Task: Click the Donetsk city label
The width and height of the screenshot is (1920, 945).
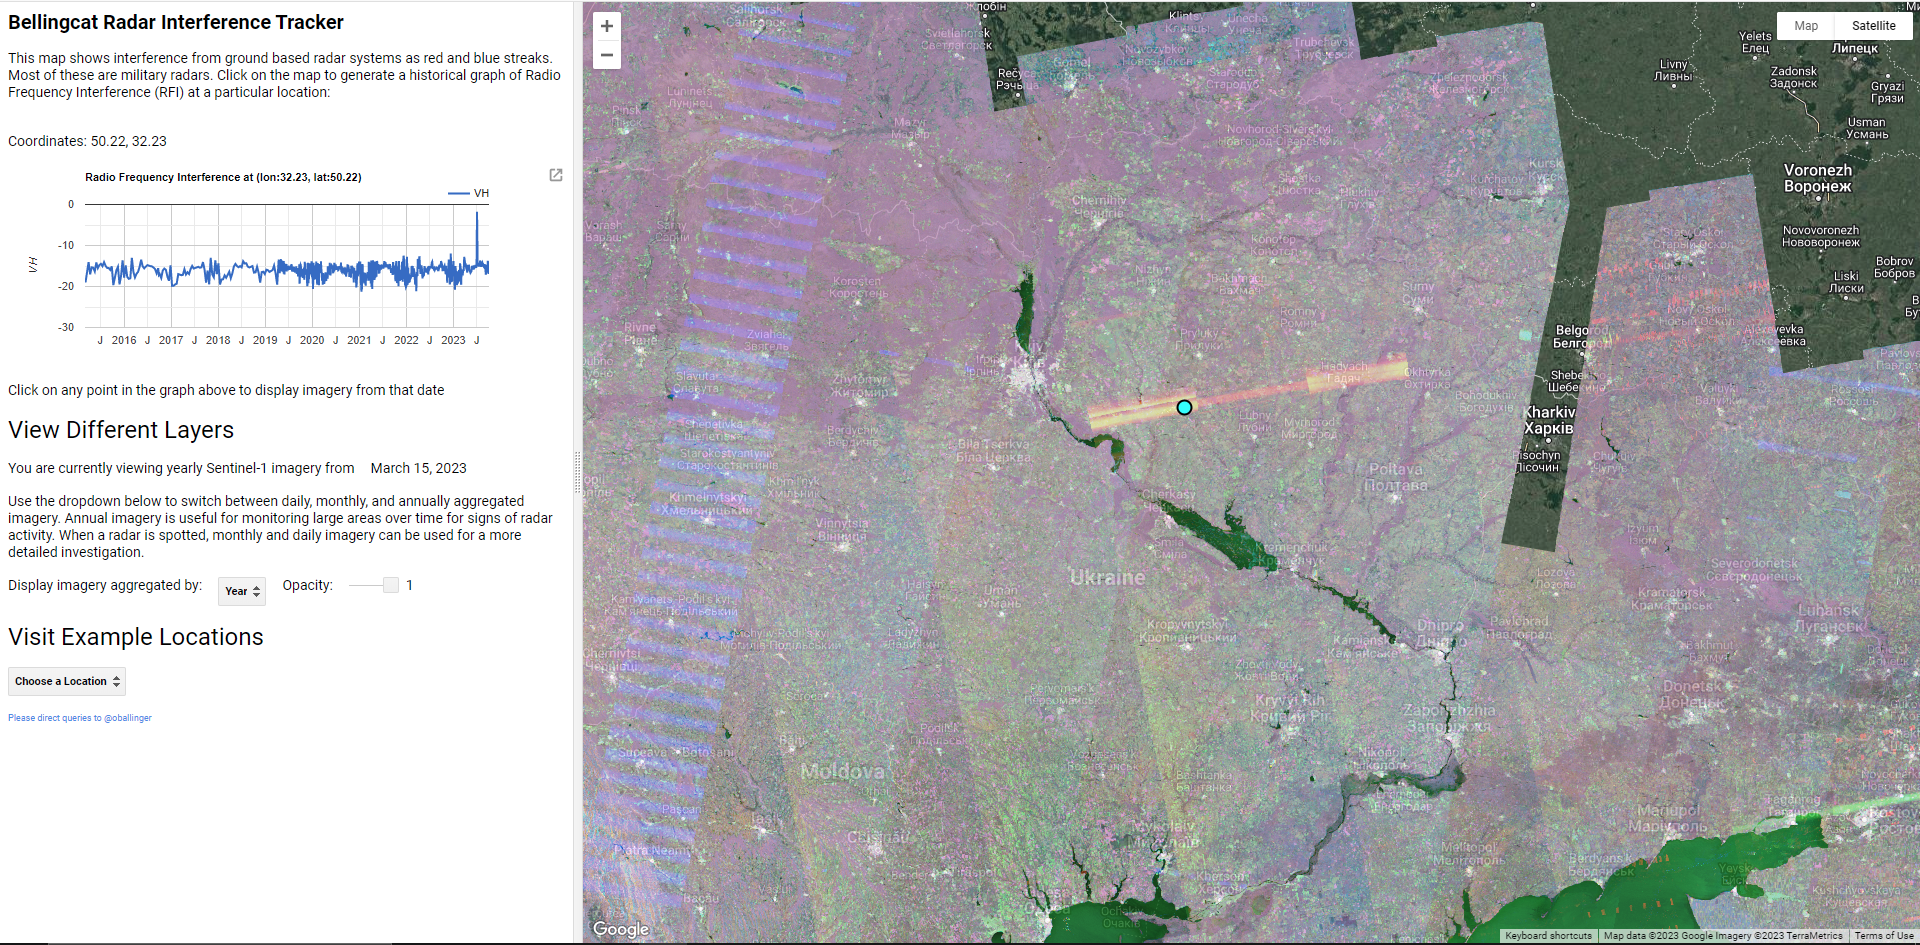Action: (x=1692, y=694)
